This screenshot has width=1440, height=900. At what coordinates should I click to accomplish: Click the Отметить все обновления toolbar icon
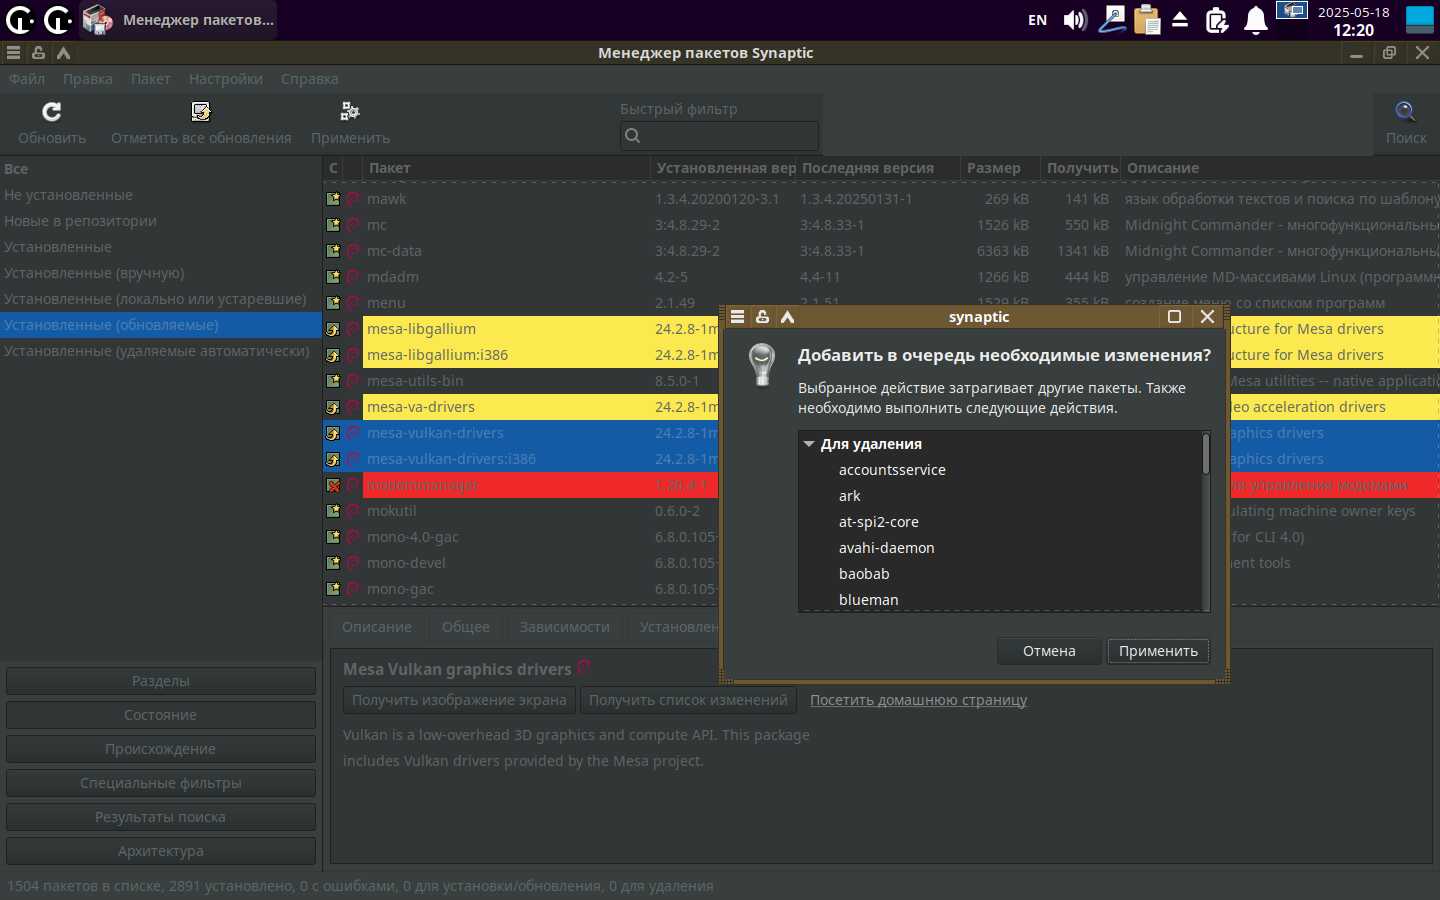tap(201, 111)
